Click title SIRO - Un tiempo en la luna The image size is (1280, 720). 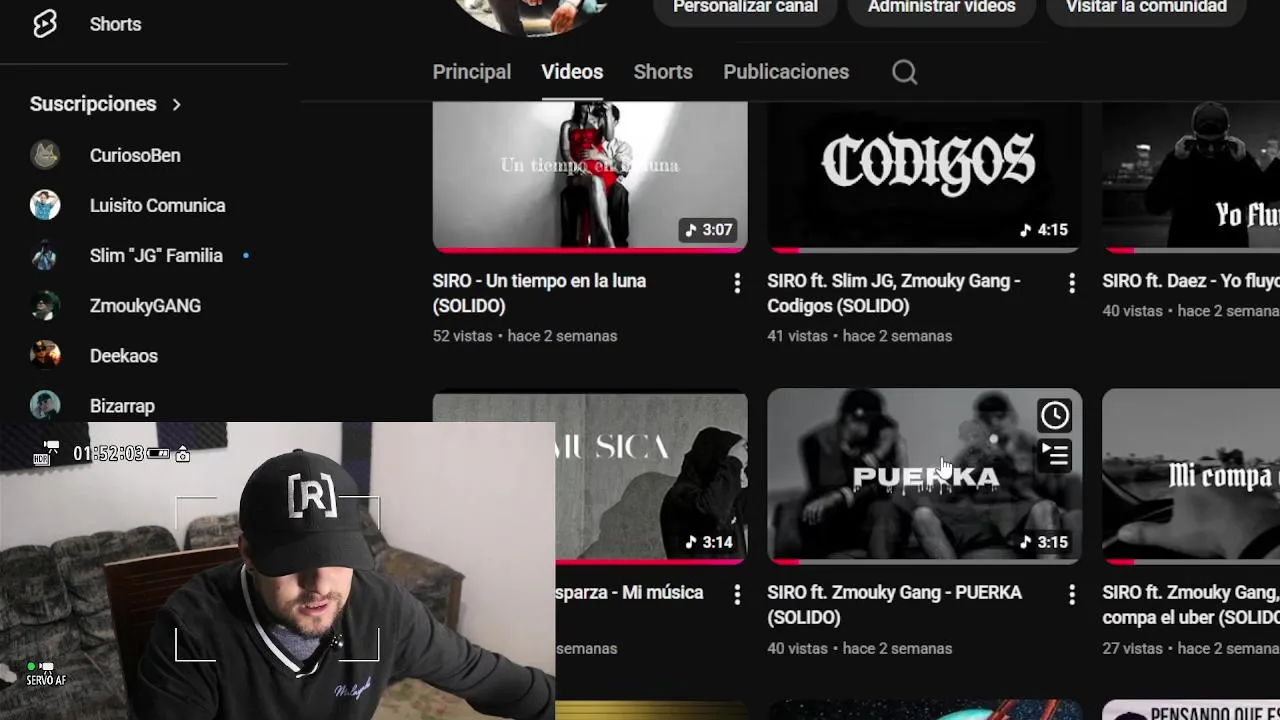[539, 293]
